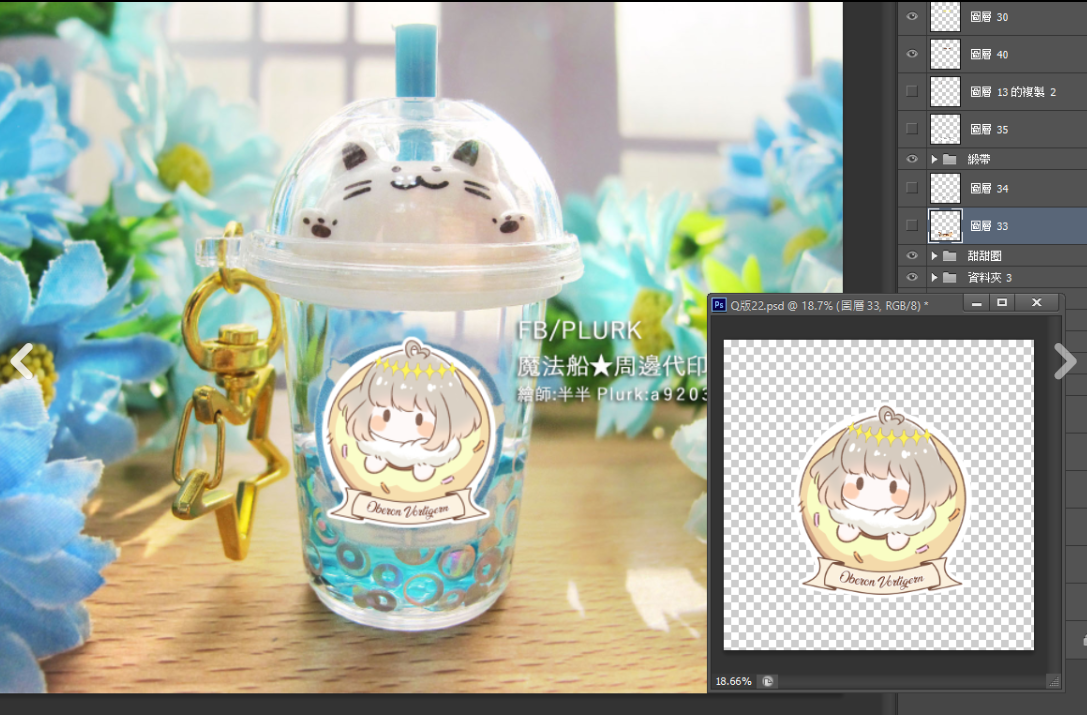Select the group name 資料夾 3
Screen dimensions: 1087x715
click(x=990, y=278)
